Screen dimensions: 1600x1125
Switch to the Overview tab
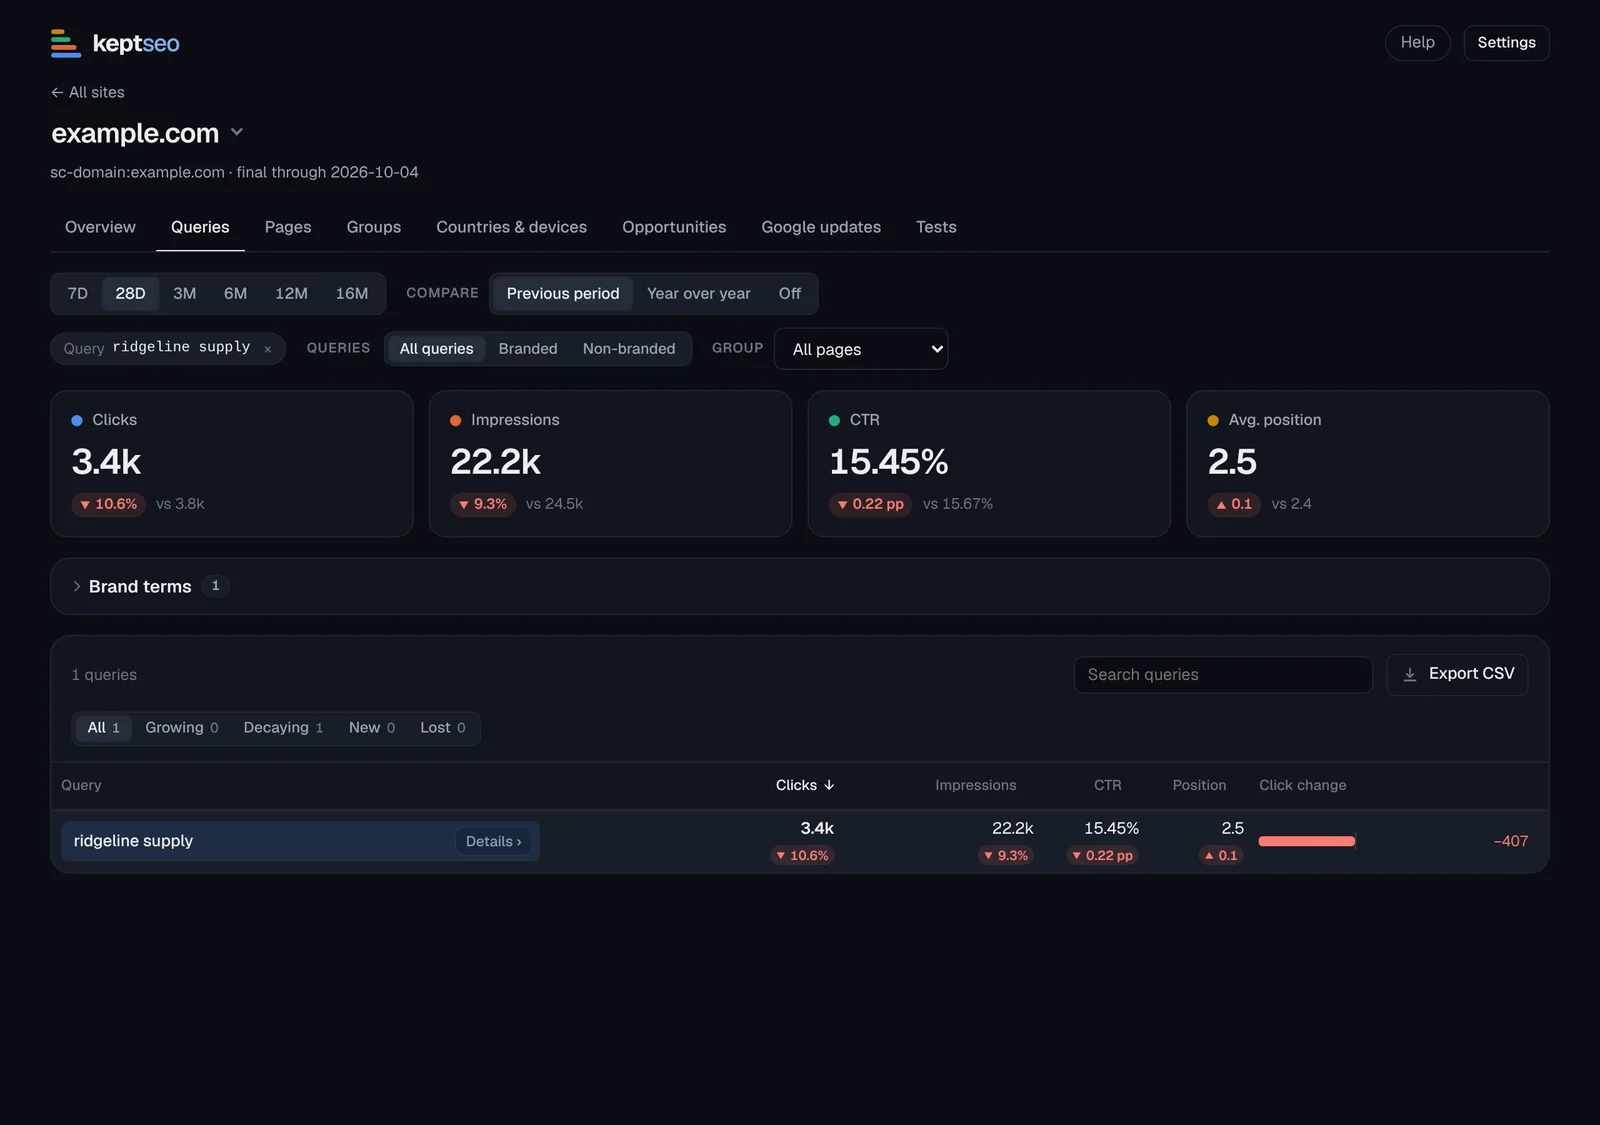click(x=100, y=227)
